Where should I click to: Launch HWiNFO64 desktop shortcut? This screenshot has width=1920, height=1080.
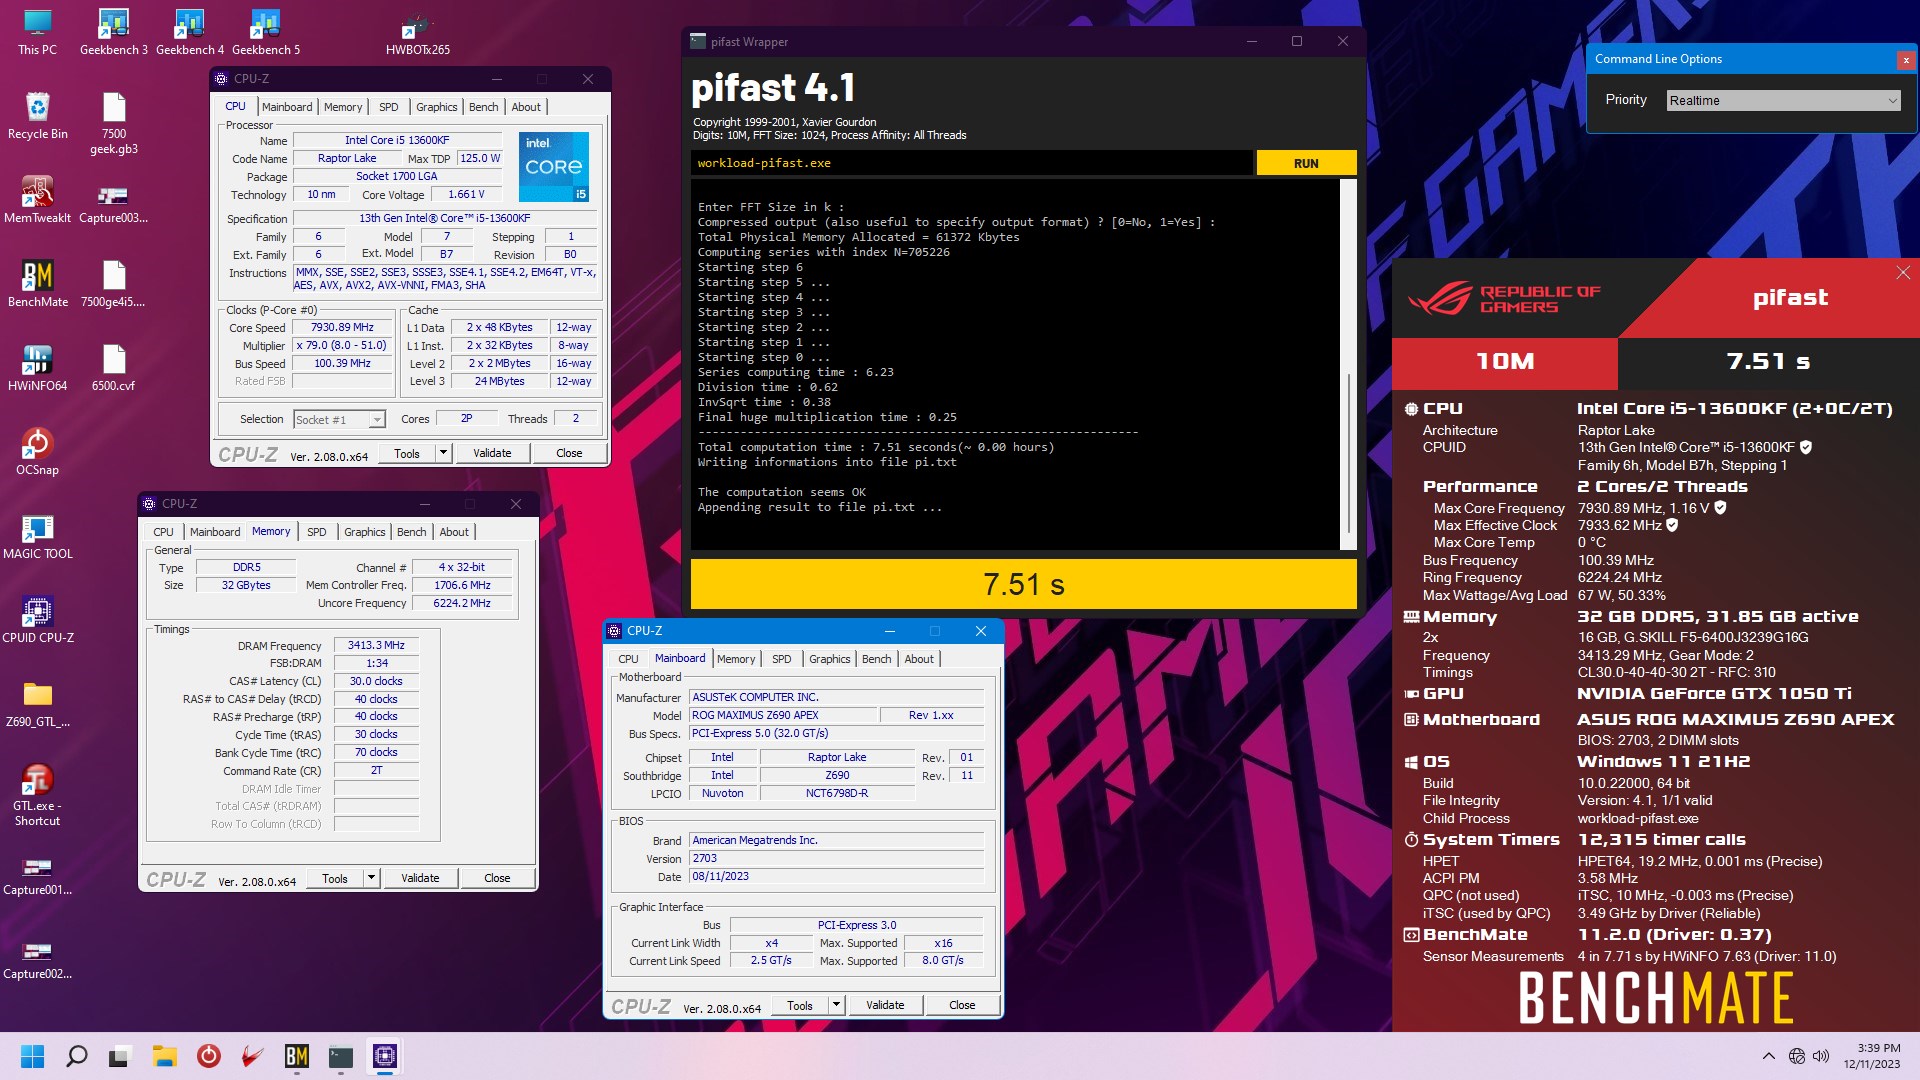pyautogui.click(x=37, y=368)
